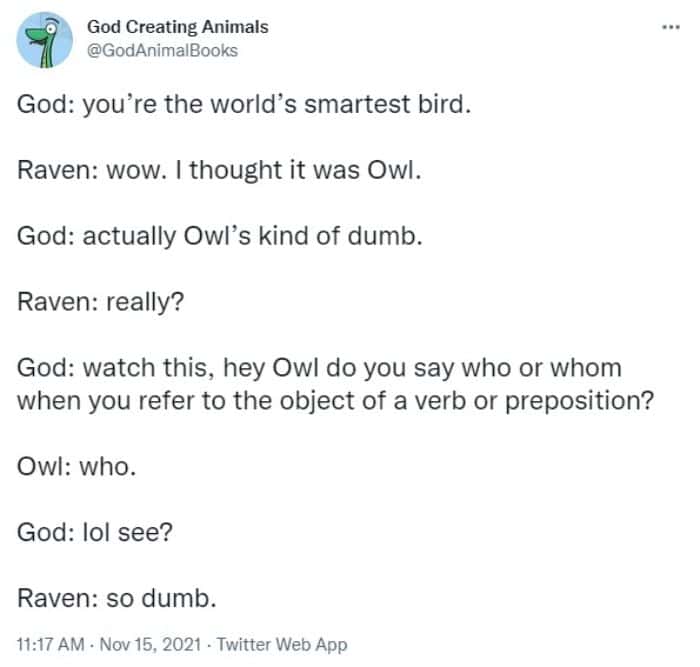Click the "Raven: really?" line
The width and height of the screenshot is (700, 667).
click(x=100, y=302)
